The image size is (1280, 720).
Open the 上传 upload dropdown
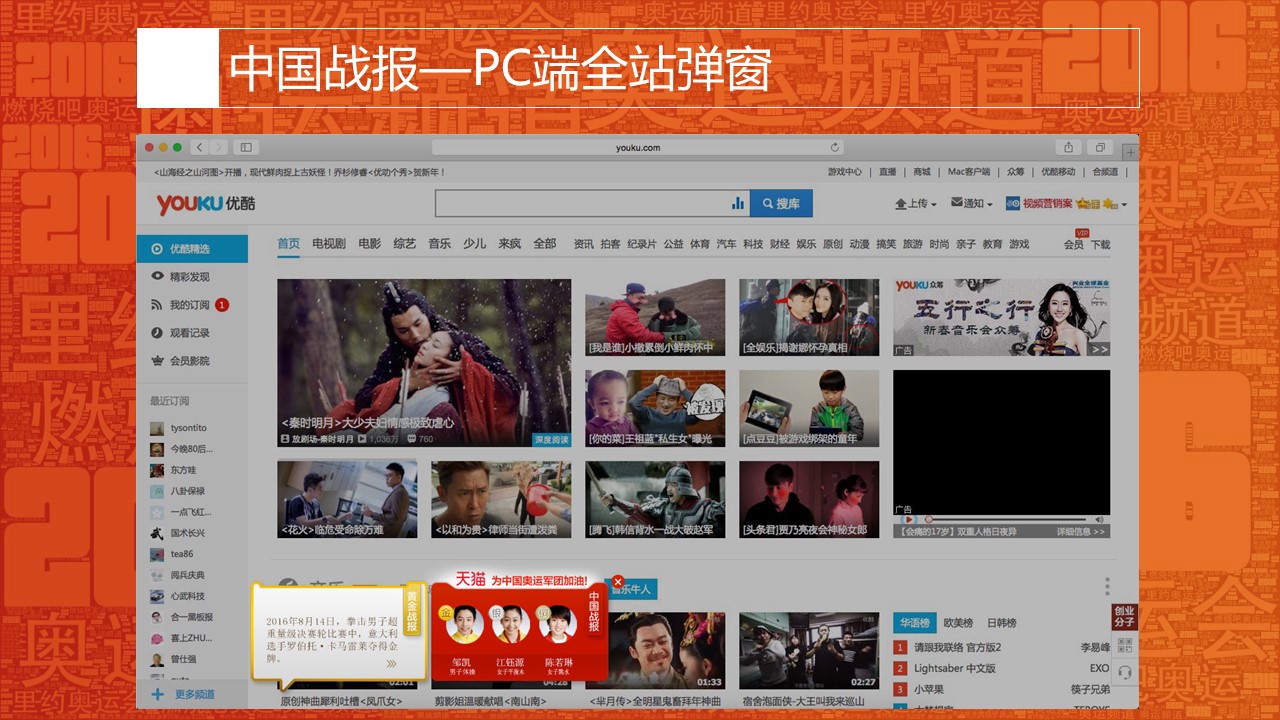915,203
